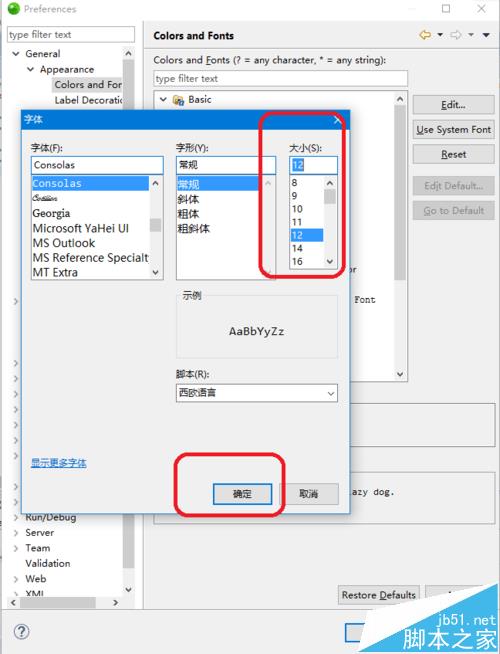Click the size list scroll up arrow
The image size is (500, 654).
[x=330, y=183]
